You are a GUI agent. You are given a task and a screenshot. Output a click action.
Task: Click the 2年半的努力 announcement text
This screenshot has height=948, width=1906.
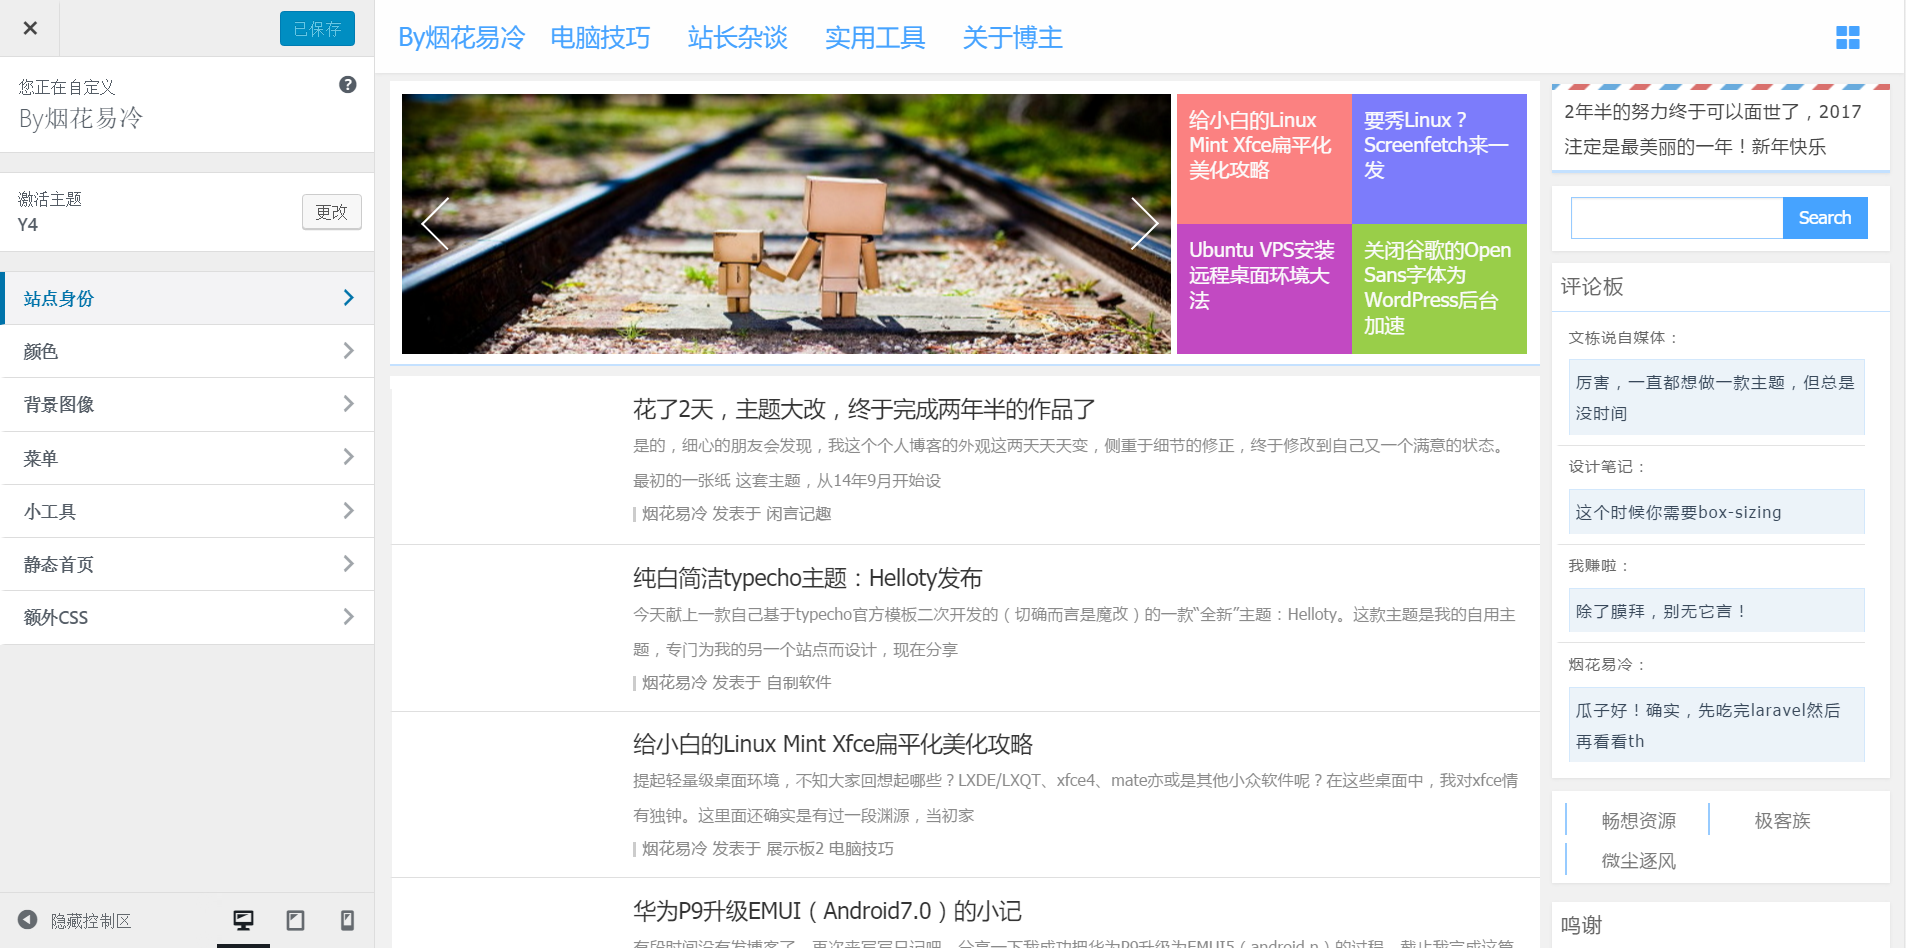tap(1713, 129)
